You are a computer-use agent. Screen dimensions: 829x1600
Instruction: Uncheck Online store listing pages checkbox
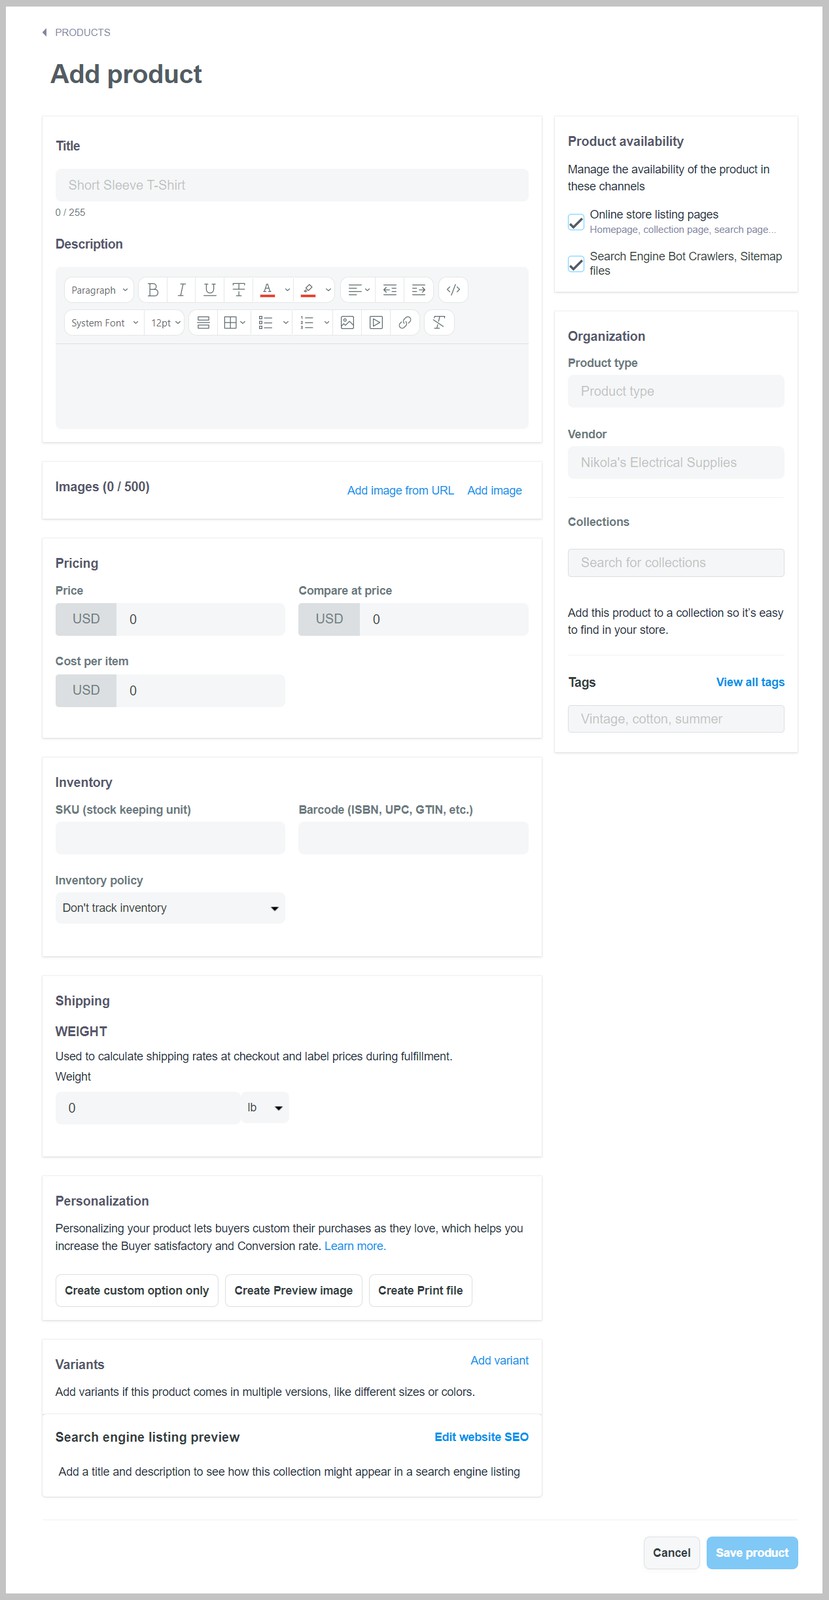click(x=576, y=222)
